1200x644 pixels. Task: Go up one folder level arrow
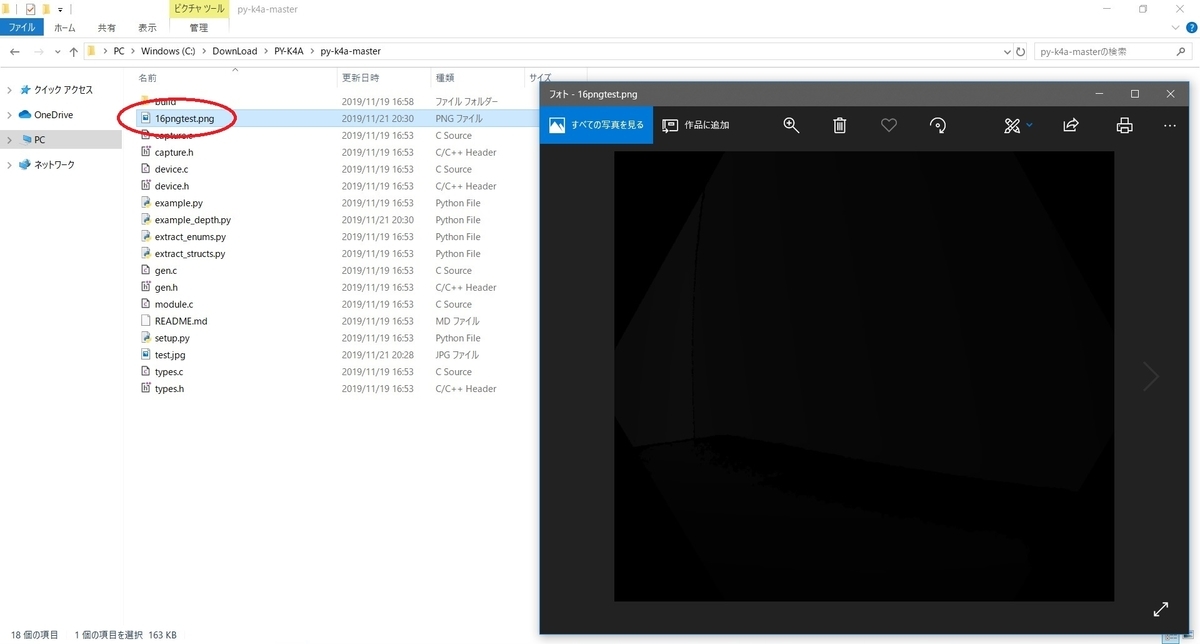pos(73,51)
